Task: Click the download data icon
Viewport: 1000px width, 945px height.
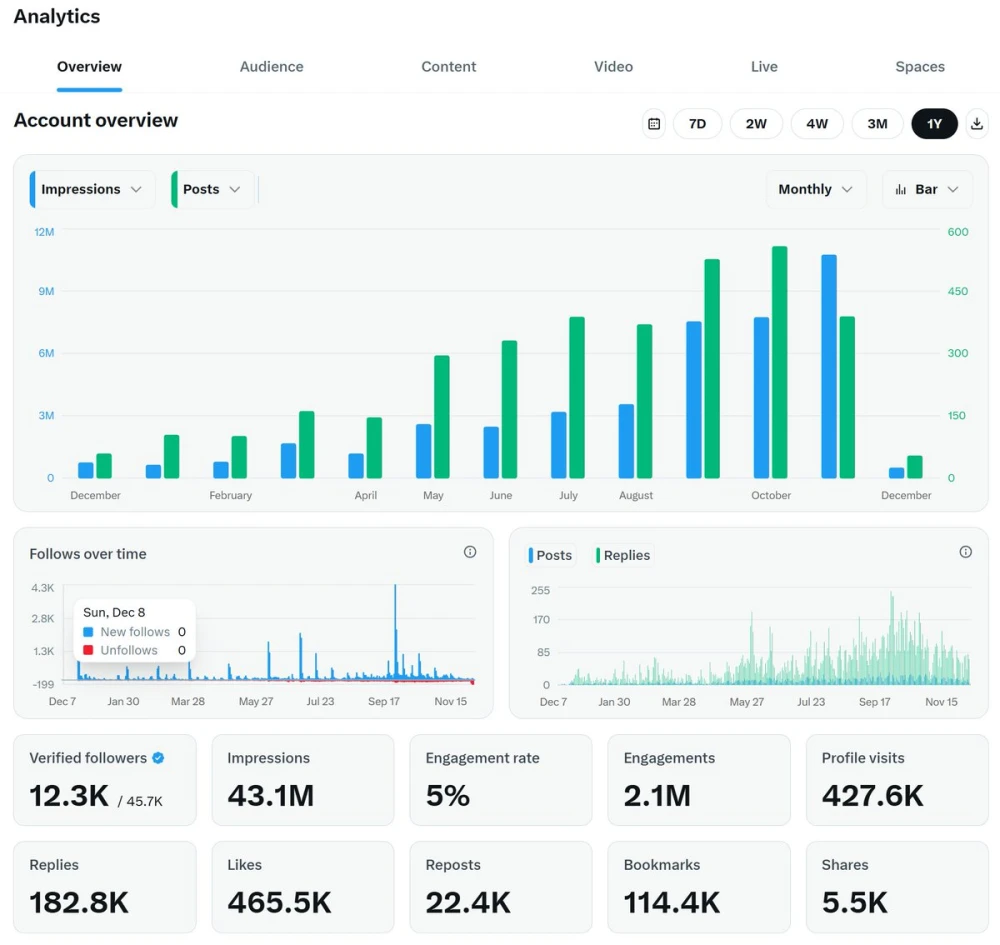Action: [977, 124]
